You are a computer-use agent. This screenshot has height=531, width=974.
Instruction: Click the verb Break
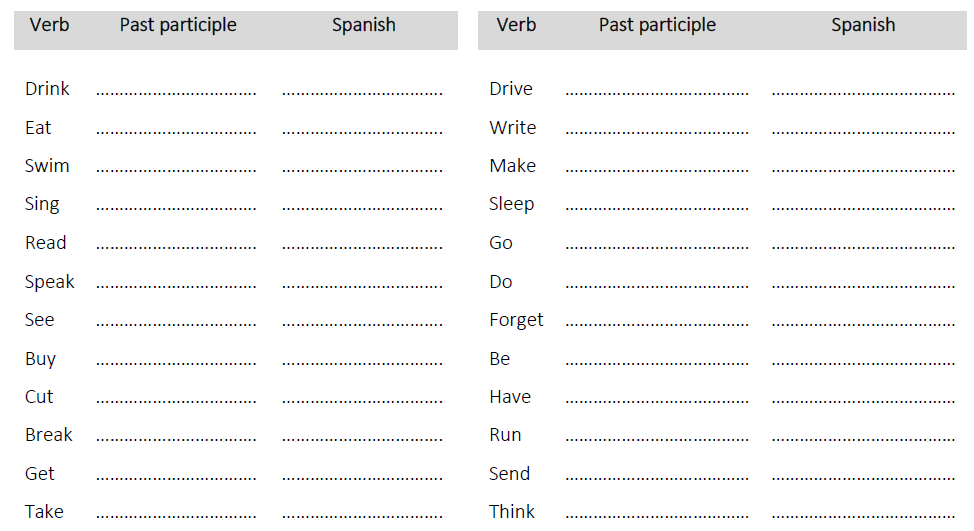[x=49, y=435]
